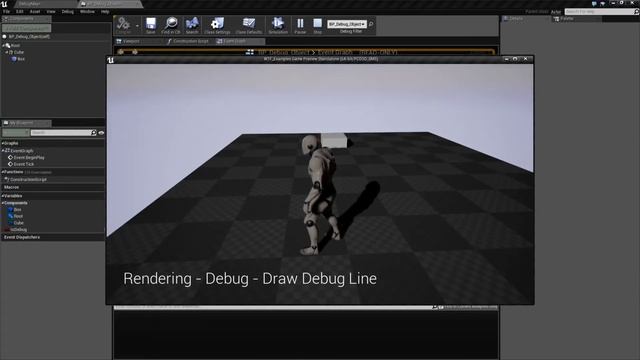Collapse the Components variables group
This screenshot has height=360, width=640.
click(x=2, y=203)
